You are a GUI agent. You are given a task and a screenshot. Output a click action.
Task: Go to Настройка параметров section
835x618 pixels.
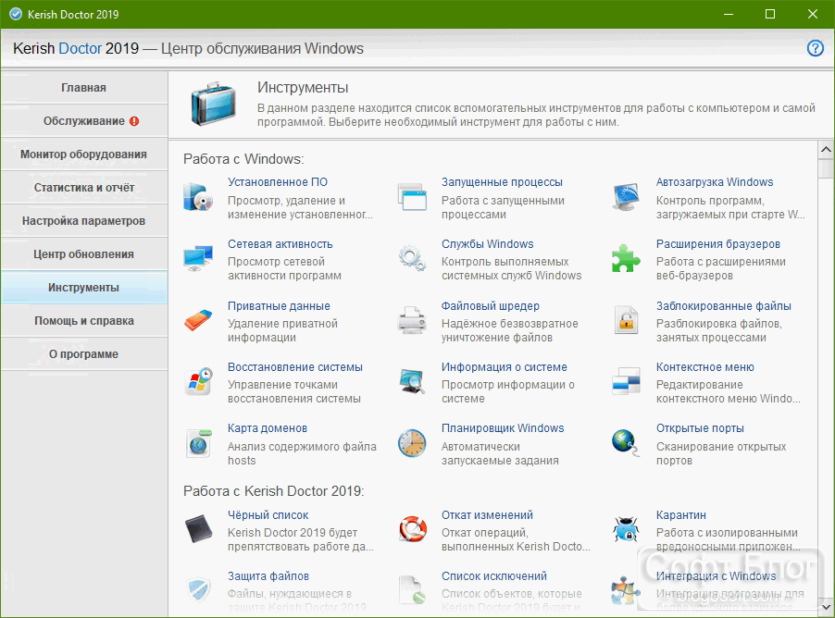(84, 221)
